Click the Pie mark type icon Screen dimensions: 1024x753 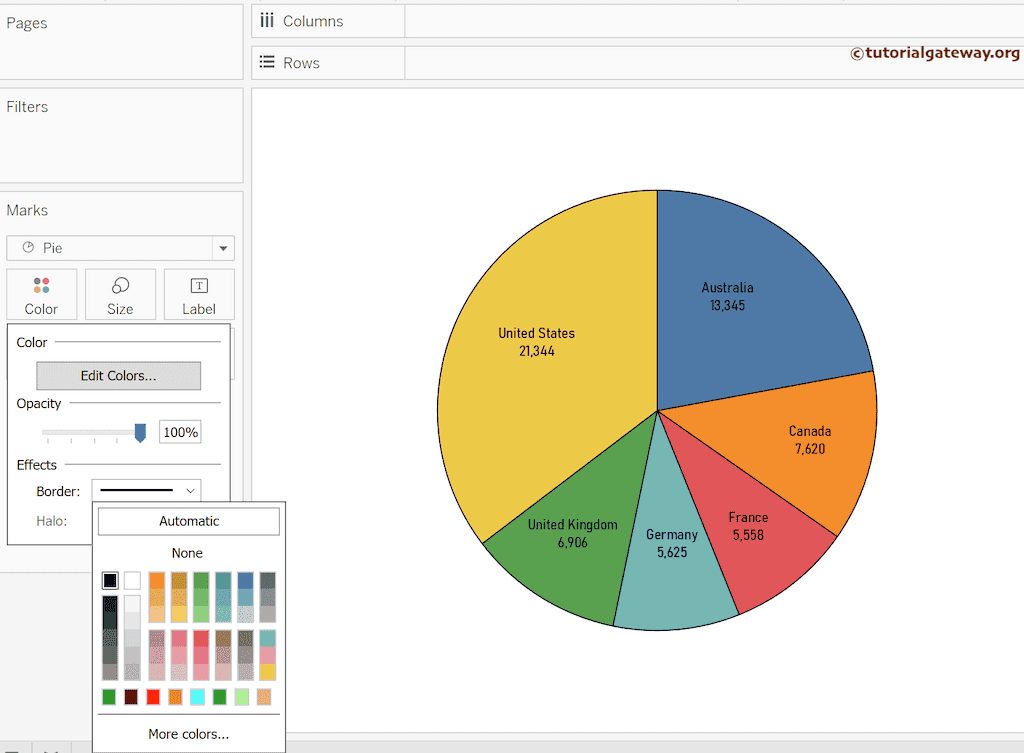[28, 248]
